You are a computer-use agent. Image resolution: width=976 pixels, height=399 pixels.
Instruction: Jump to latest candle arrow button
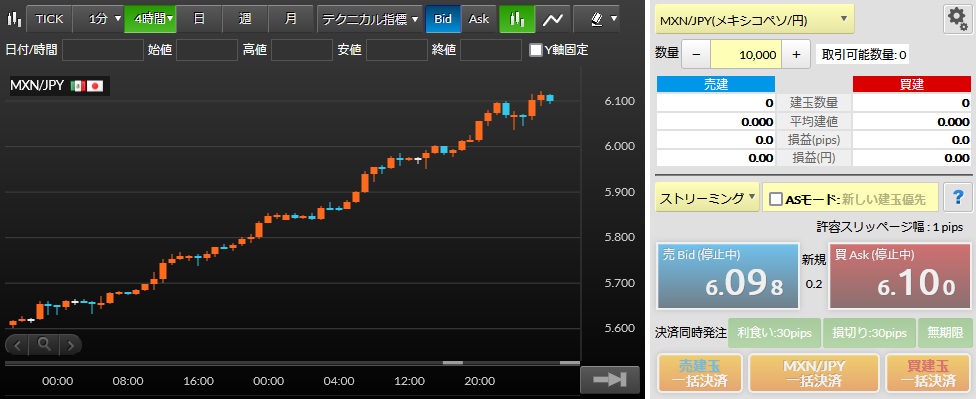point(609,380)
